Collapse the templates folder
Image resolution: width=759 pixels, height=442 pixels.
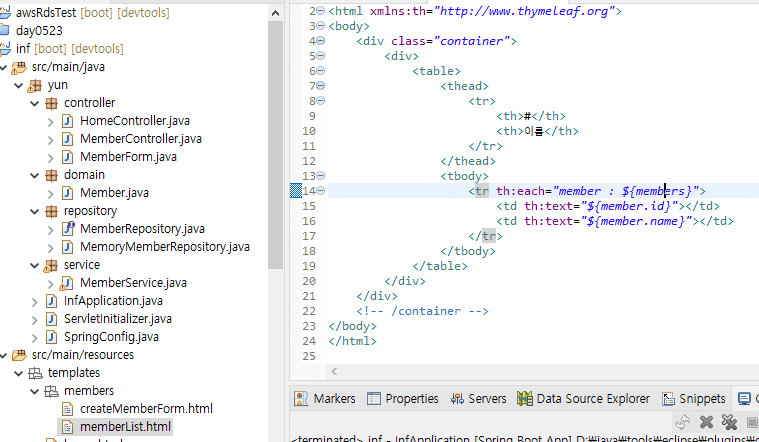(x=18, y=373)
